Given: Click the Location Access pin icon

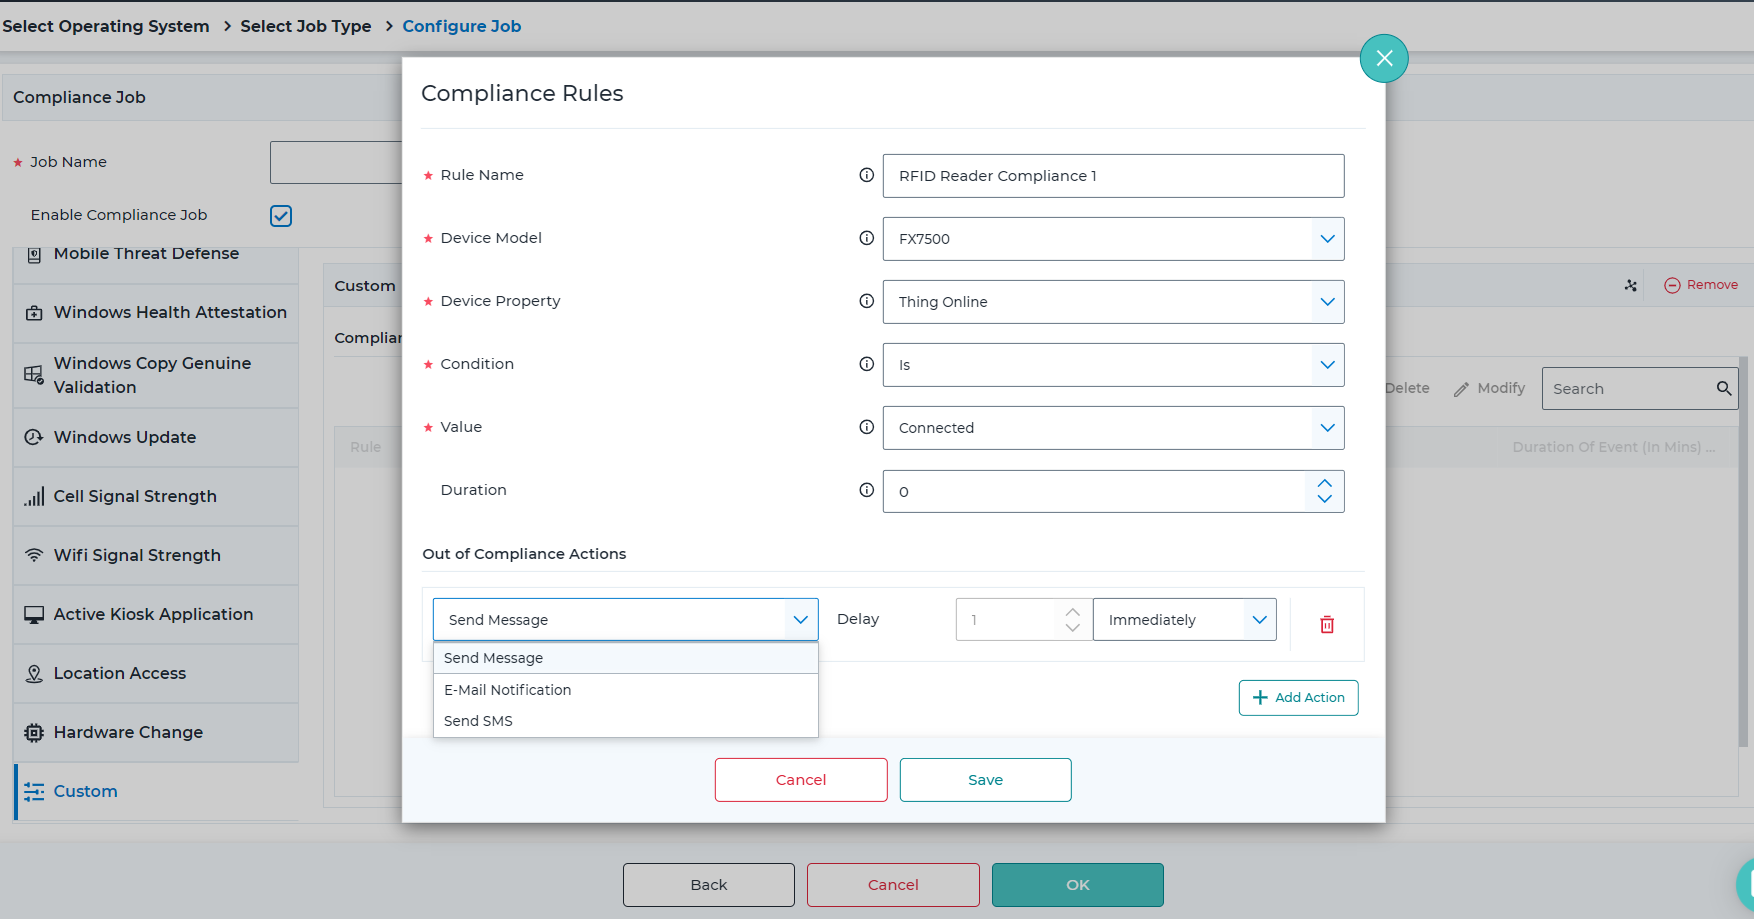Looking at the screenshot, I should (34, 673).
